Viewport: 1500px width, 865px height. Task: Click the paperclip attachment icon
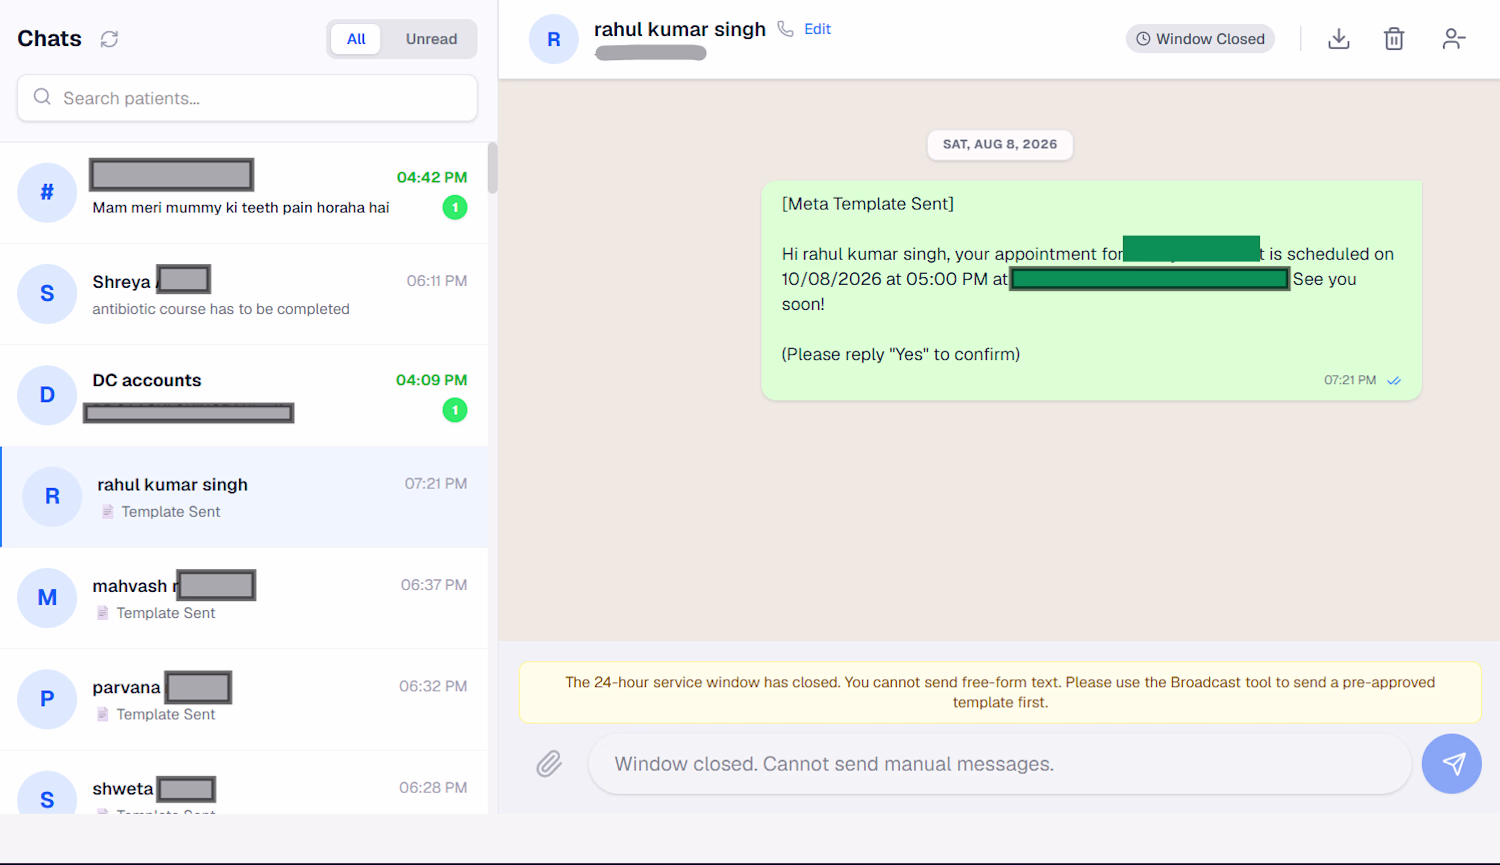tap(549, 764)
